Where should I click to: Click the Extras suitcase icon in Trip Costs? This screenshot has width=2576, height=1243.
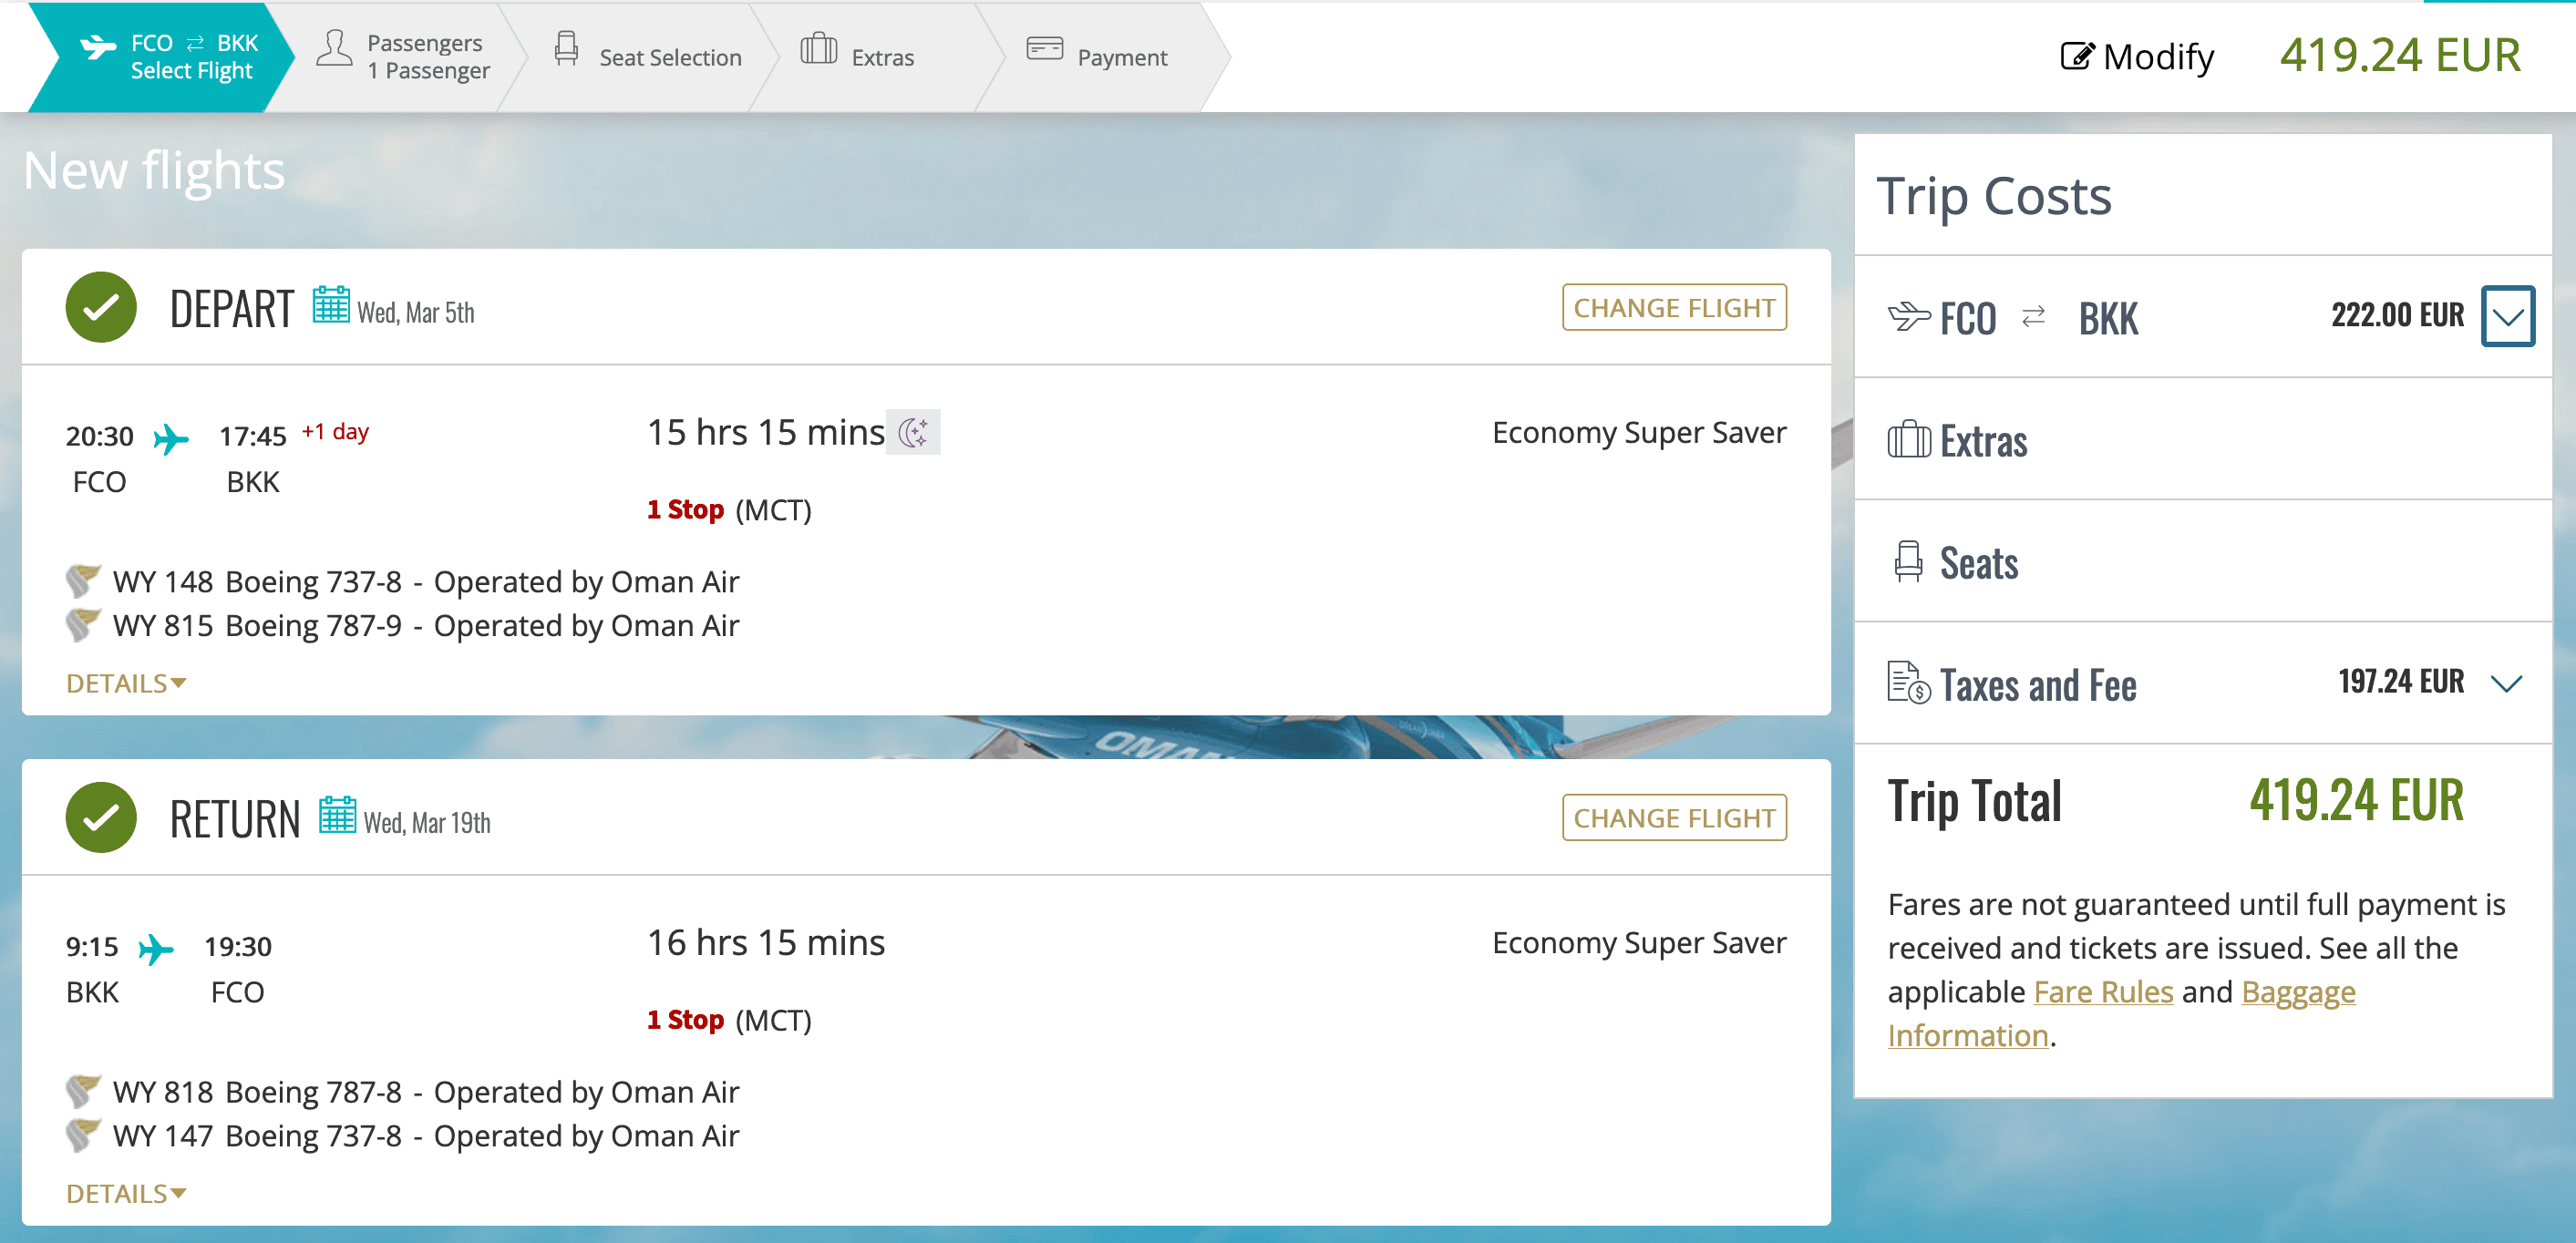pos(1908,440)
